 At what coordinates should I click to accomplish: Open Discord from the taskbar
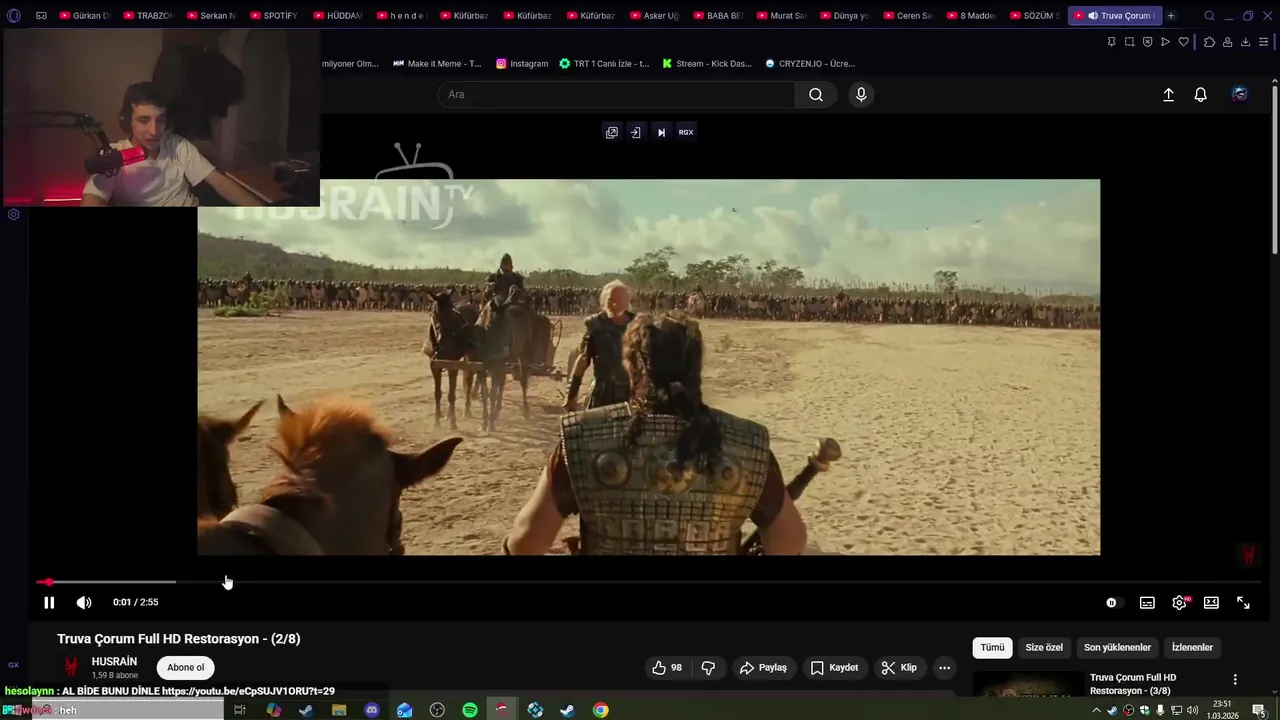372,710
